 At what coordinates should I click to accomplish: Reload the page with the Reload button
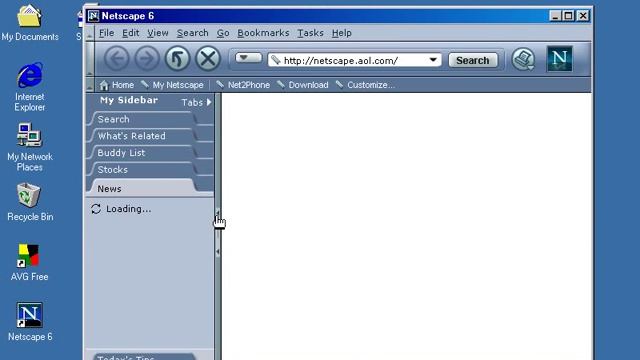click(x=178, y=59)
